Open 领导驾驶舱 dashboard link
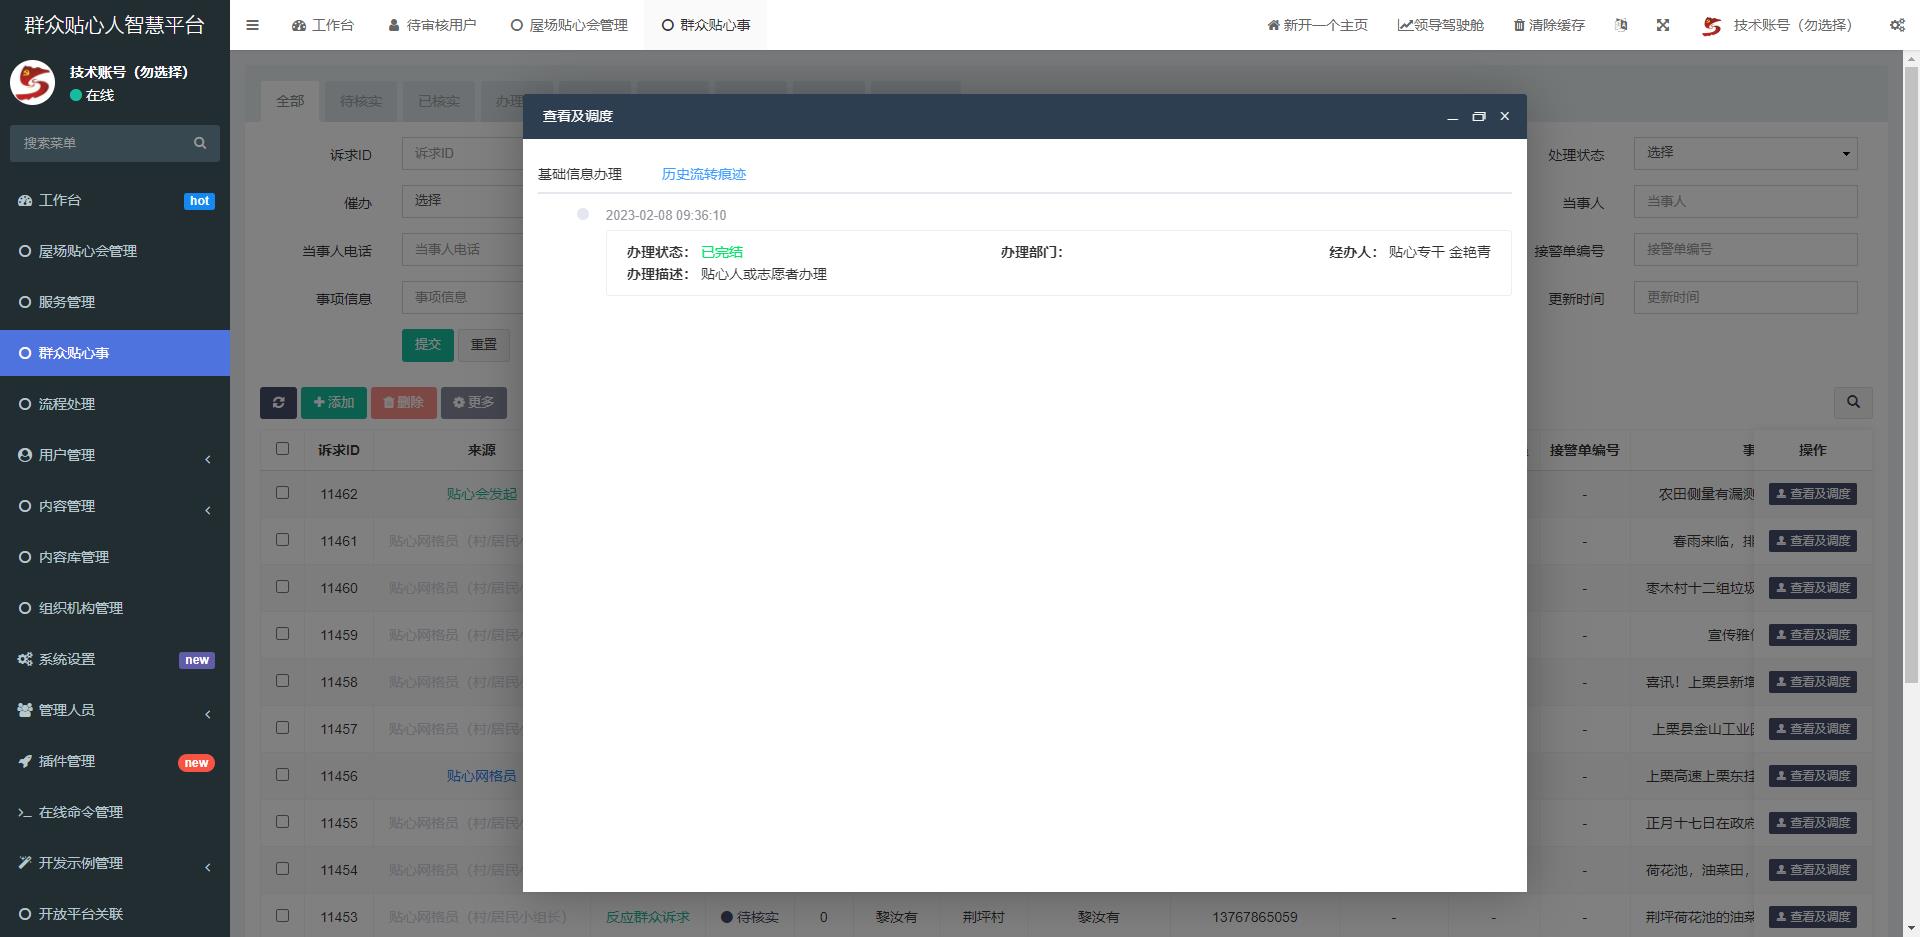This screenshot has width=1920, height=937. (1440, 25)
